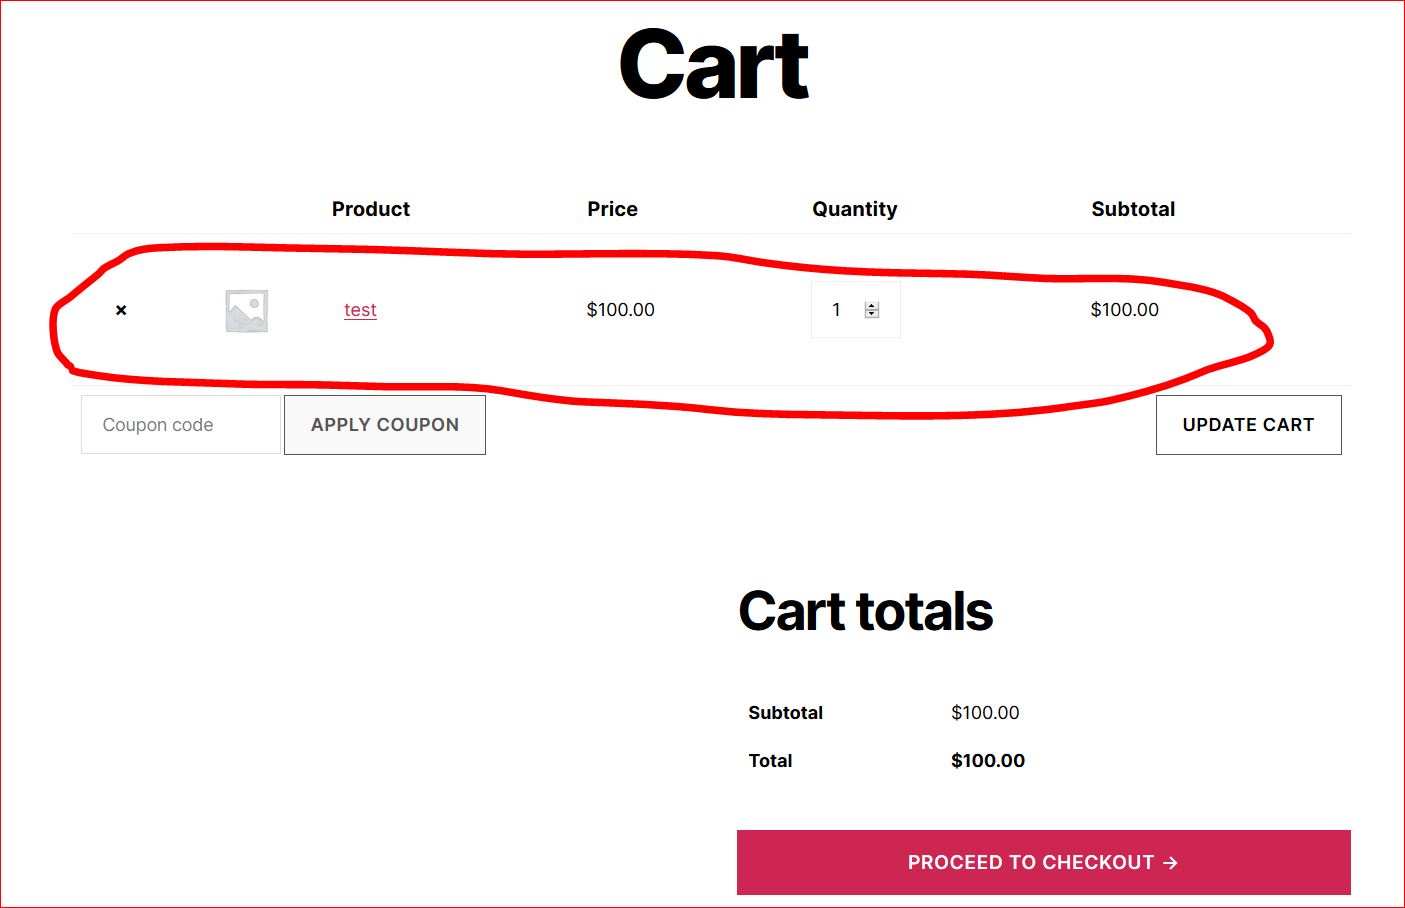The width and height of the screenshot is (1405, 908).
Task: Click the arrow icon on the checkout button
Action: click(x=1171, y=862)
